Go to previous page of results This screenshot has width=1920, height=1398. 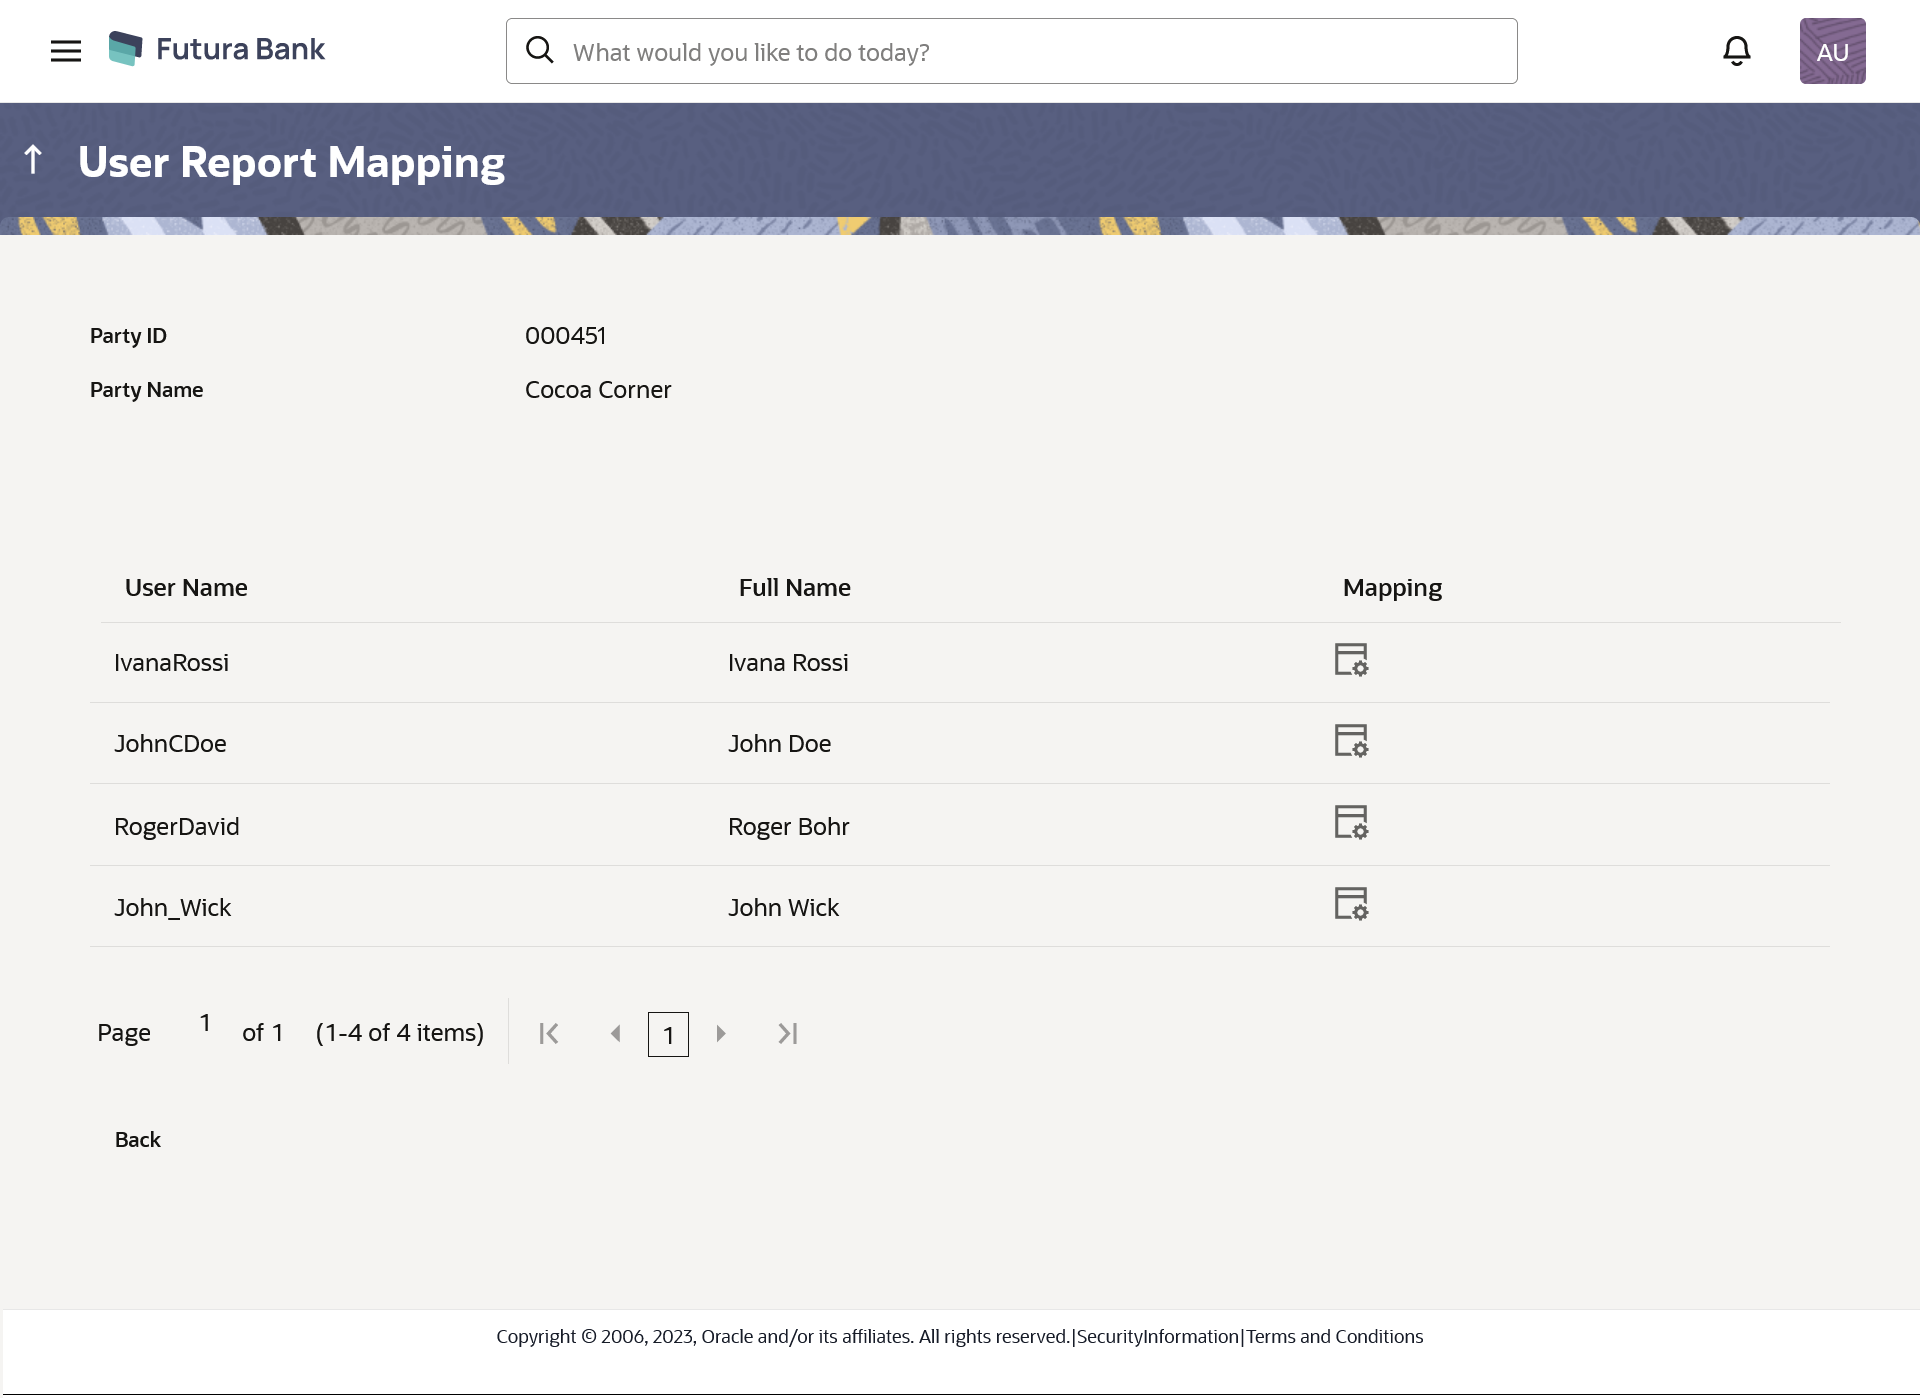pos(616,1034)
